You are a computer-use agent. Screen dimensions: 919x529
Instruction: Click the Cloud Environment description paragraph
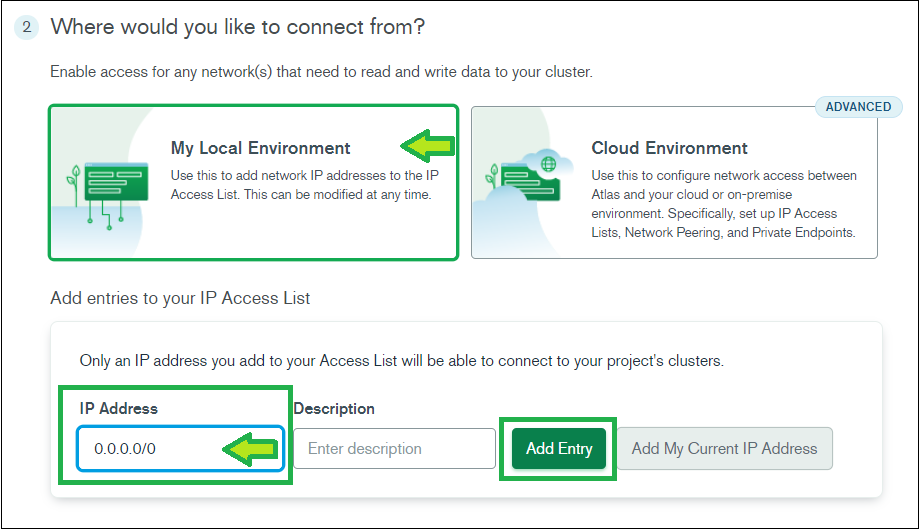point(724,204)
